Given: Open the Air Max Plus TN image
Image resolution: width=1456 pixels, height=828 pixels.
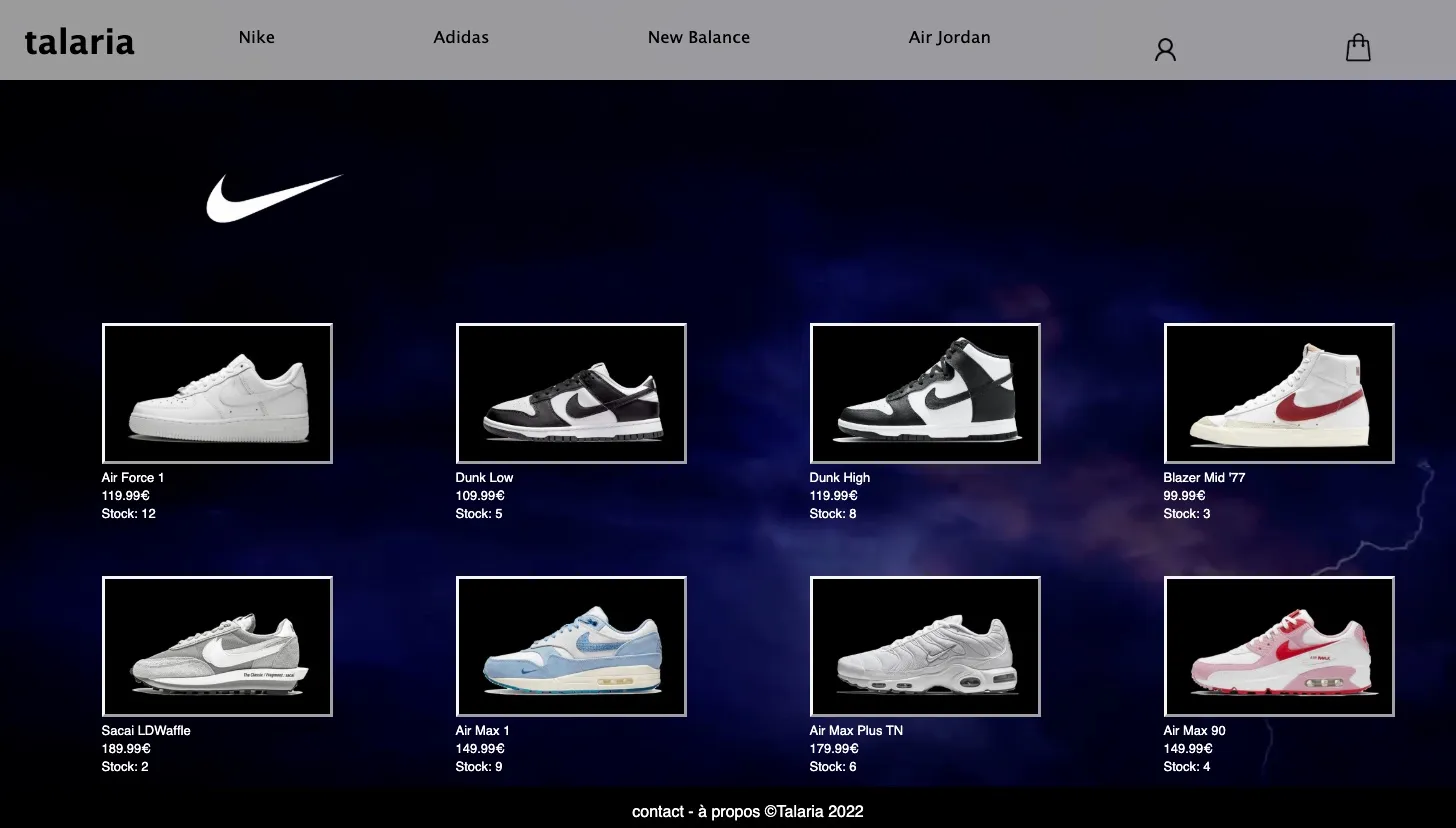Looking at the screenshot, I should [x=925, y=646].
